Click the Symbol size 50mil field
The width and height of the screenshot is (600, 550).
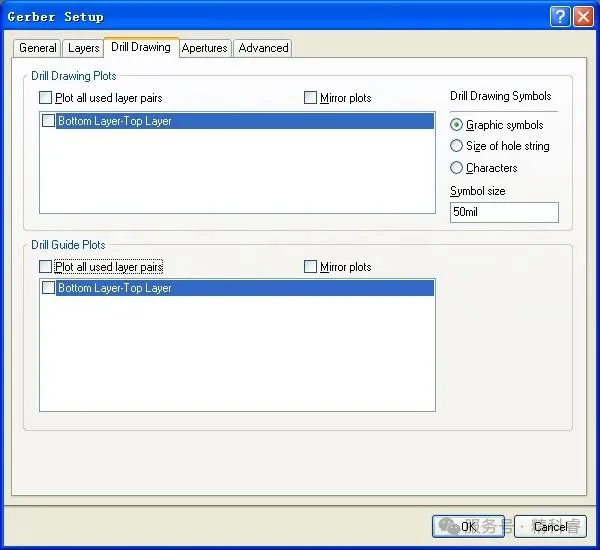point(504,212)
